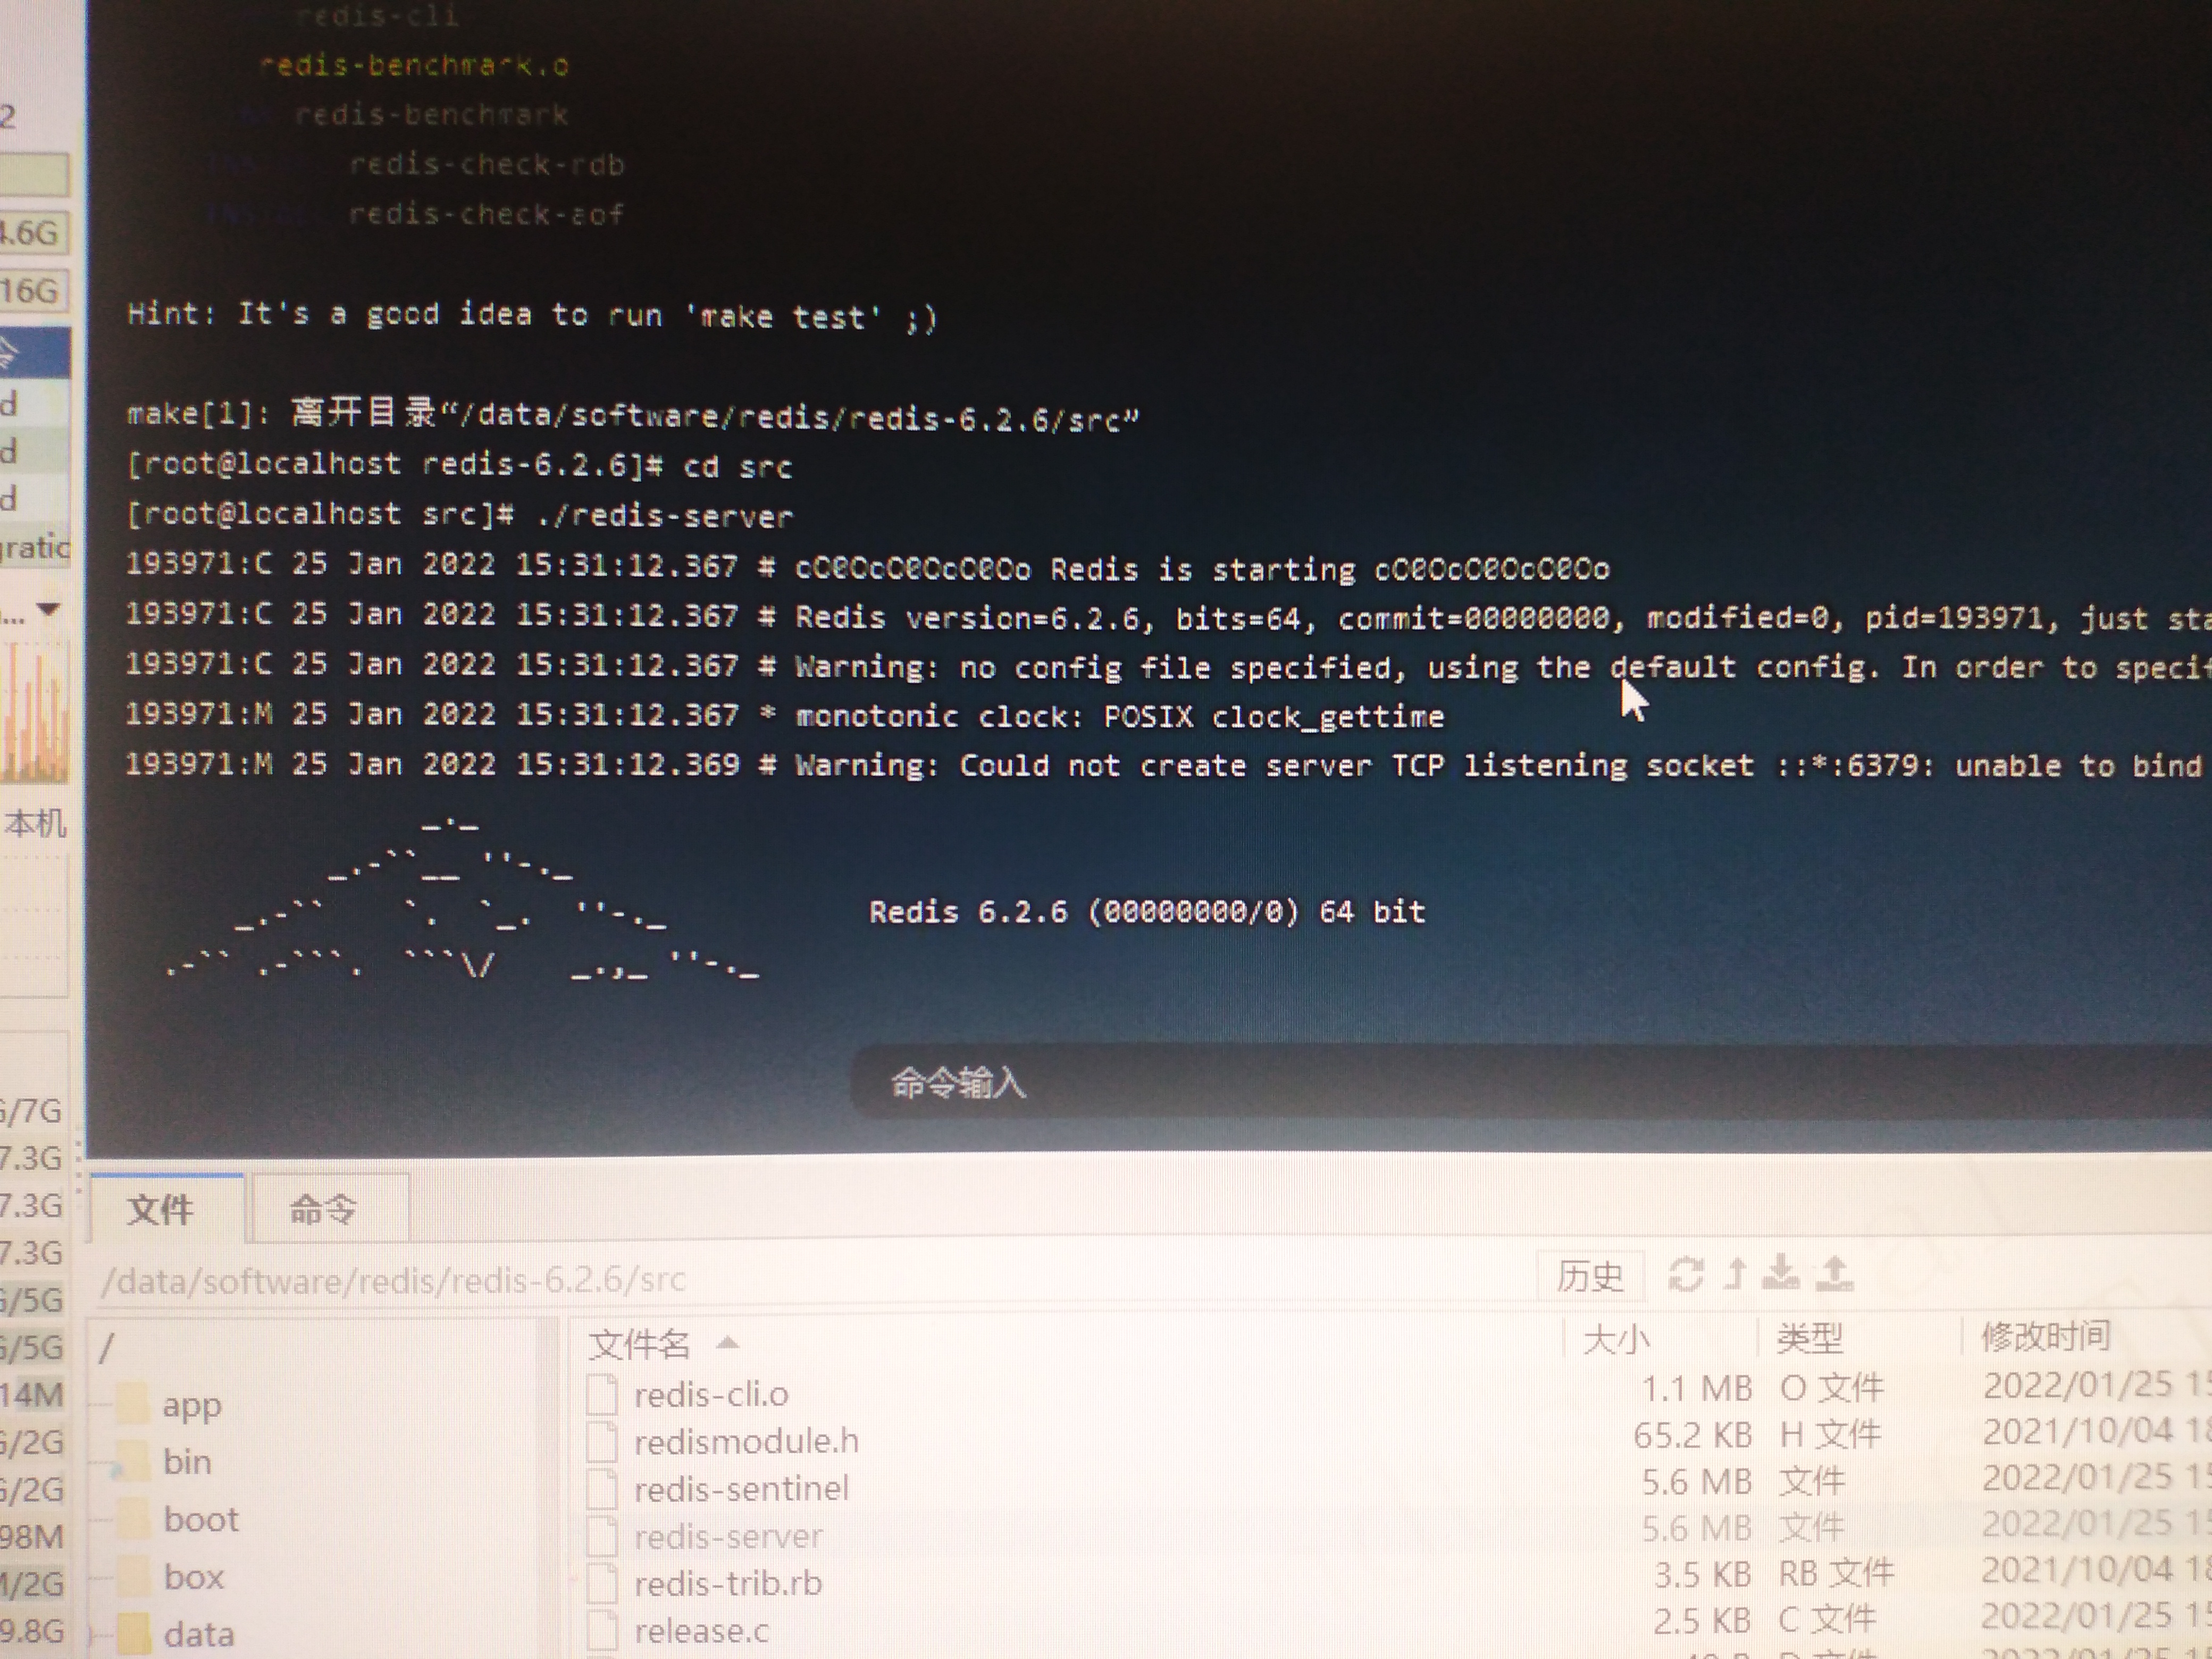2212x1659 pixels.
Task: Select the boot folder in tree
Action: click(201, 1520)
